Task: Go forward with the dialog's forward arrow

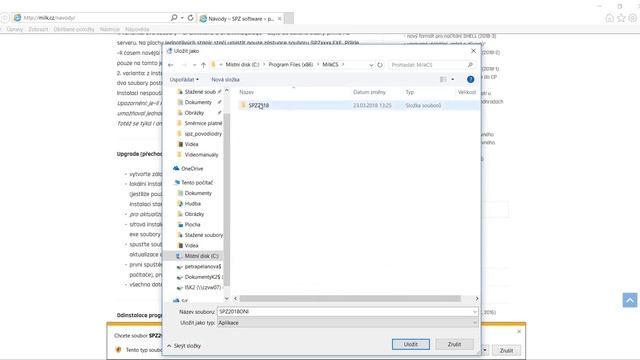Action: [x=184, y=65]
